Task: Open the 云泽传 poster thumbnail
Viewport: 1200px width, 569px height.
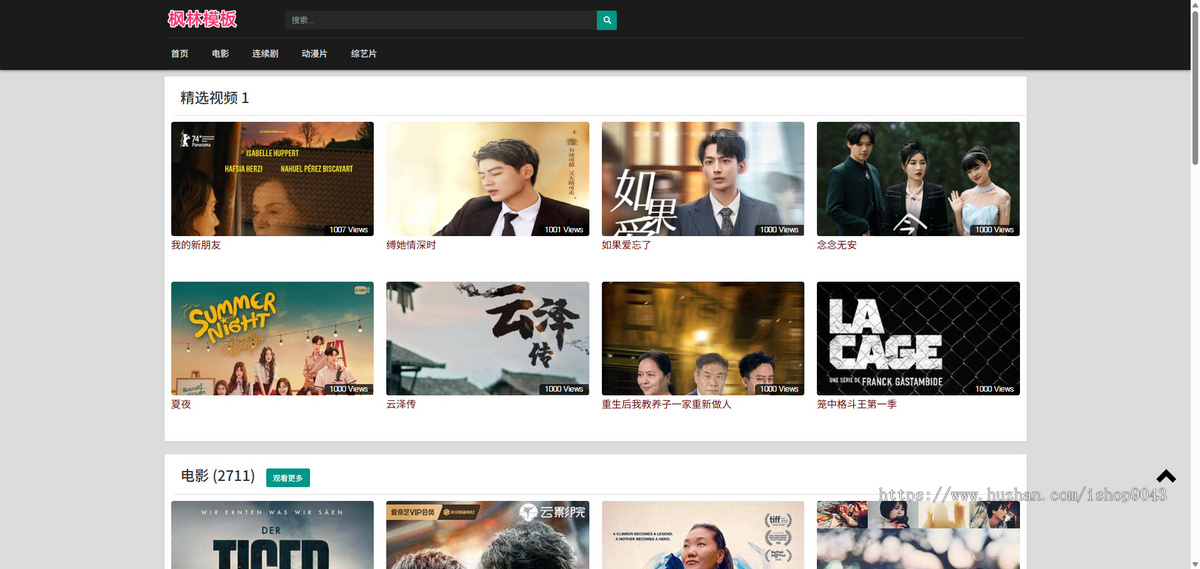Action: (488, 338)
